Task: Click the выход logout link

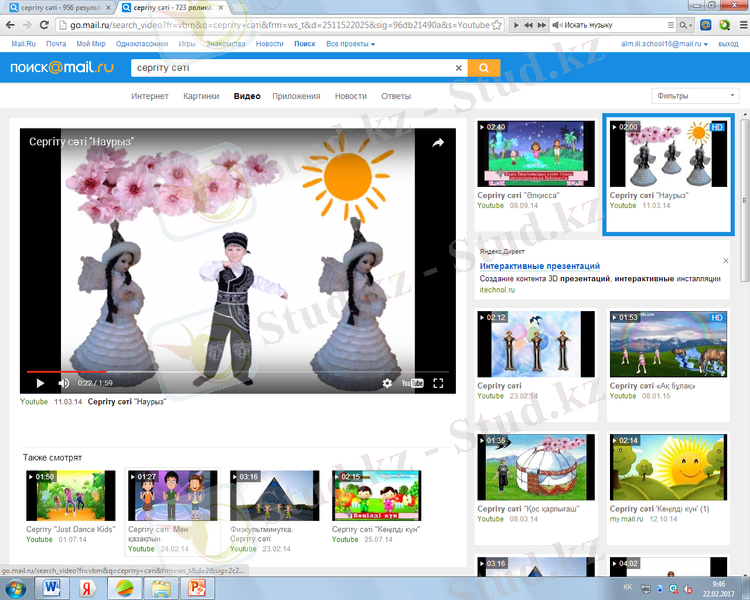Action: 728,44
